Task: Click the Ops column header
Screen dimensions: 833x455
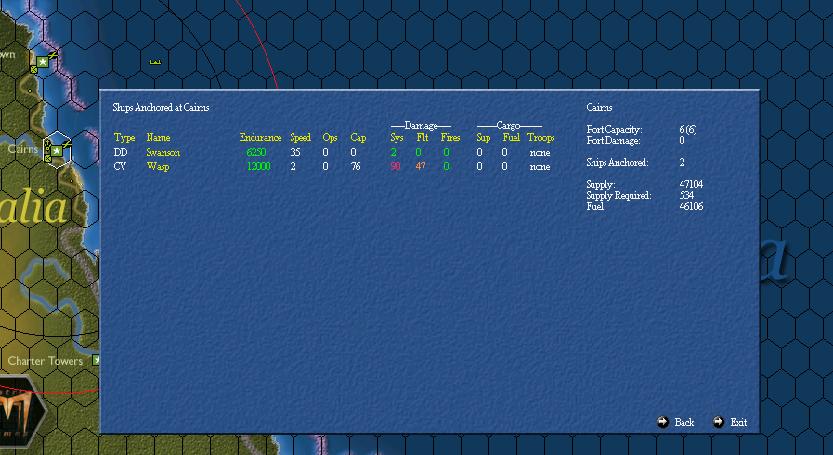Action: click(x=329, y=138)
